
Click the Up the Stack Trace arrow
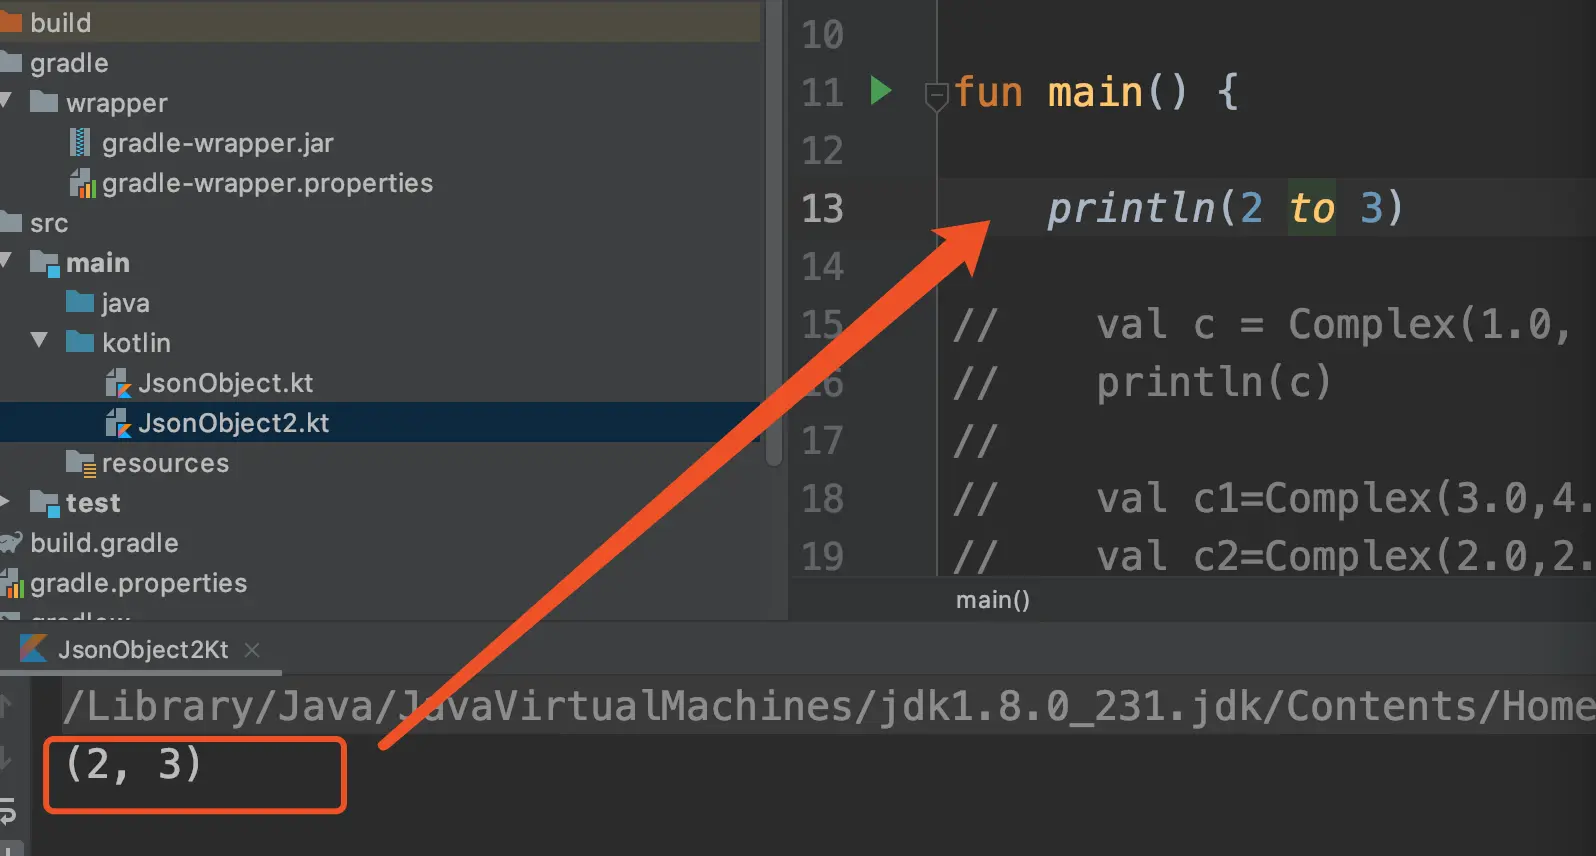(x=5, y=706)
